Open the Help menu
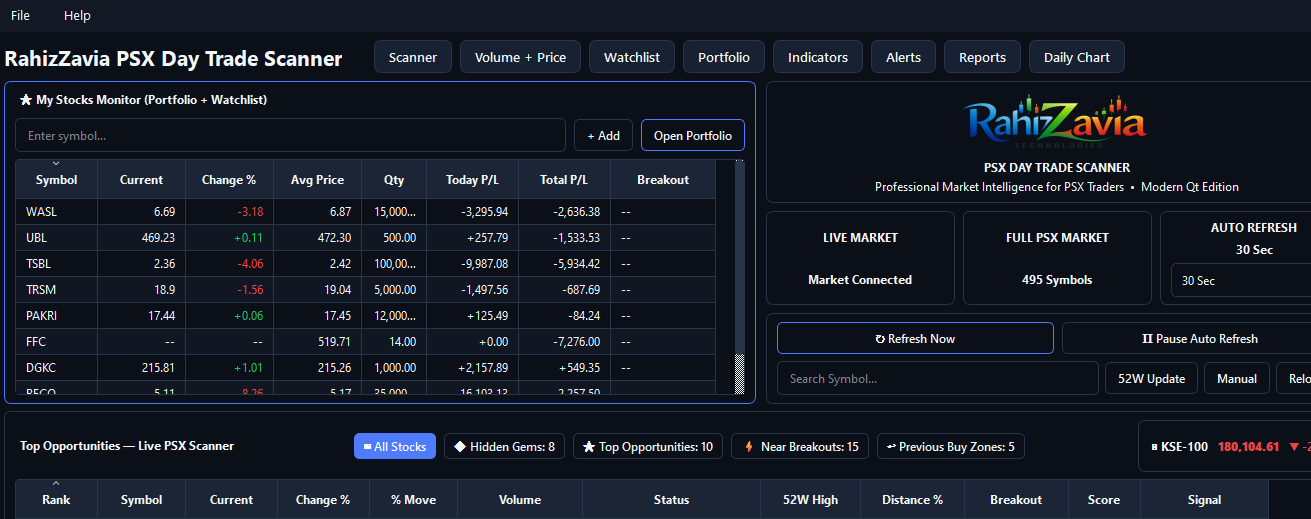This screenshot has height=519, width=1311. [x=77, y=15]
